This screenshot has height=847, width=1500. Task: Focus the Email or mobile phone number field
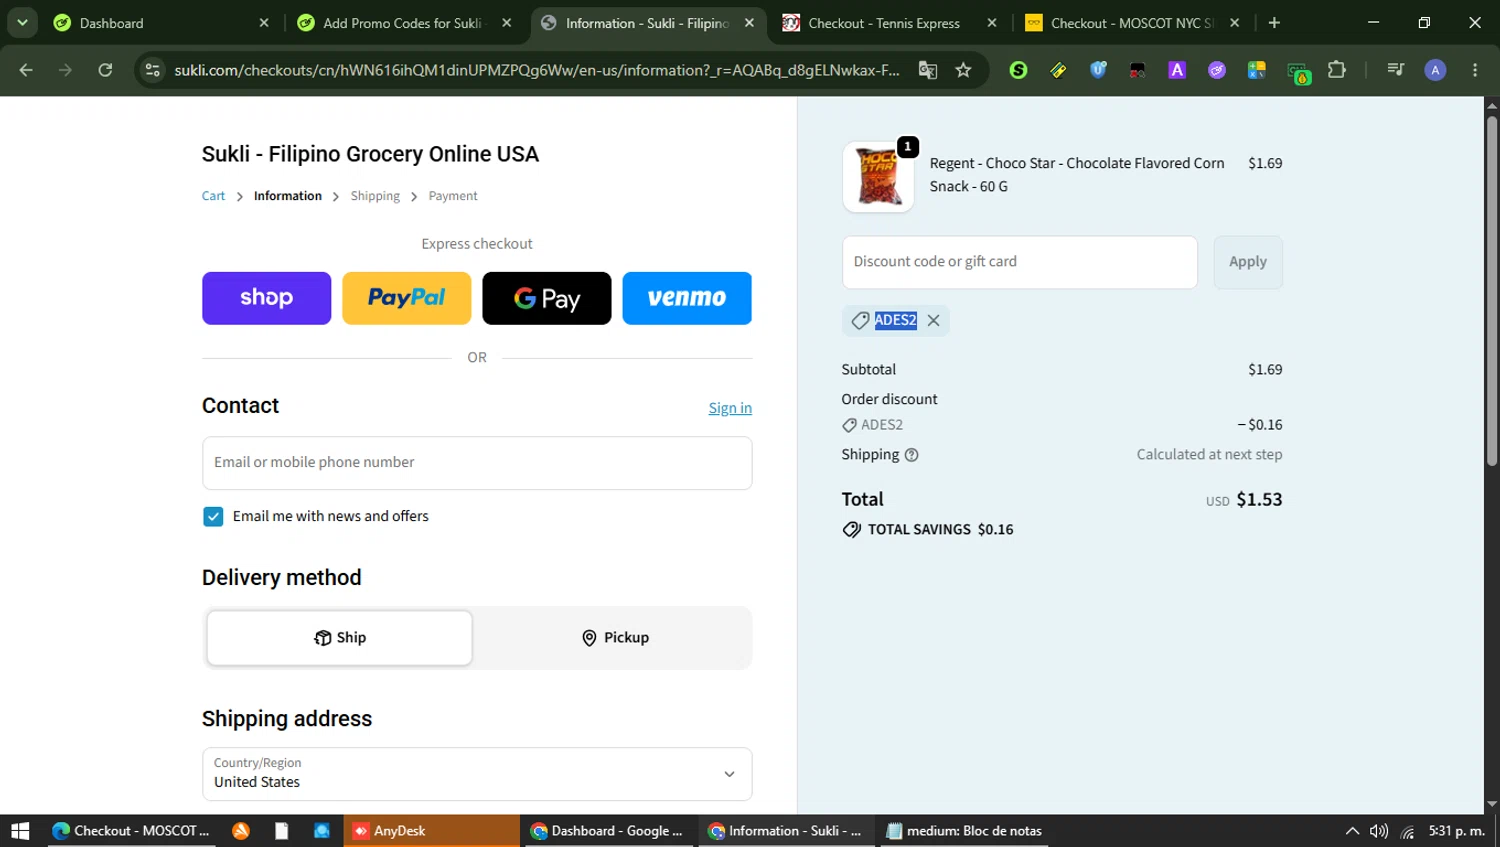[x=477, y=463]
